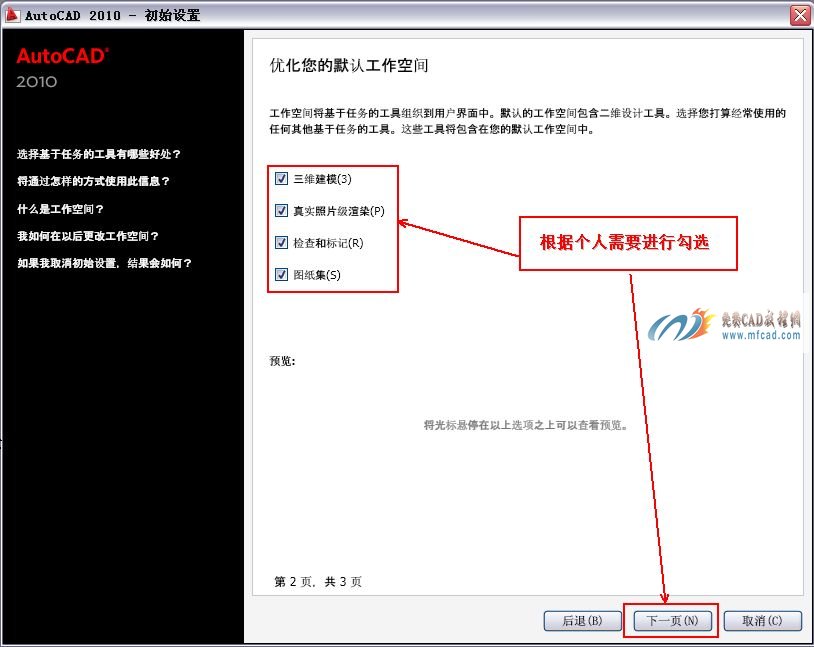The image size is (814, 647).
Task: Open help link 我如何在以后更改工作空间？
Action: click(x=88, y=236)
